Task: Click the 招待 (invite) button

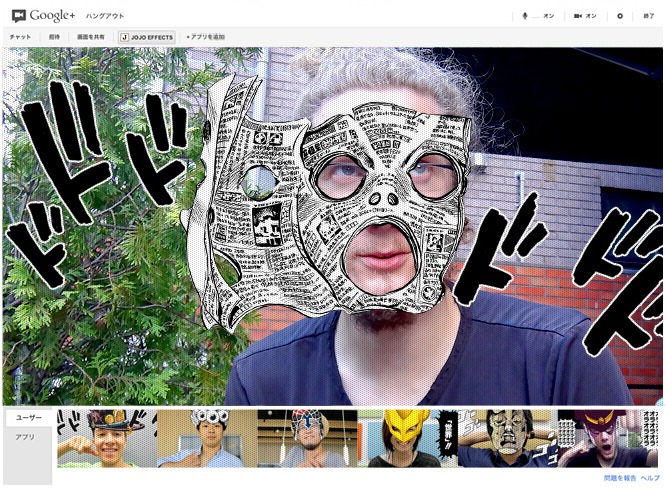Action: (54, 37)
